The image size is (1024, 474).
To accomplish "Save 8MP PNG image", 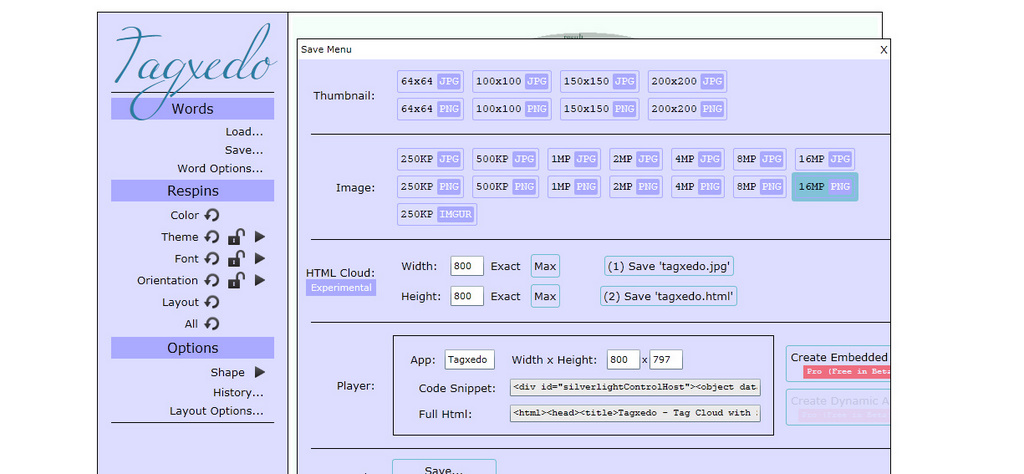I will coord(760,187).
